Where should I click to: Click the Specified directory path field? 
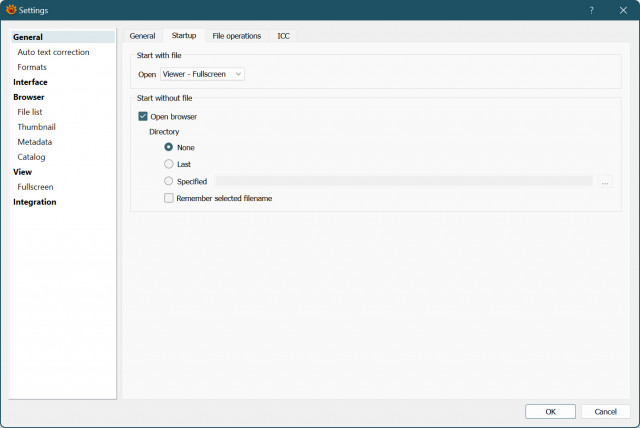404,181
